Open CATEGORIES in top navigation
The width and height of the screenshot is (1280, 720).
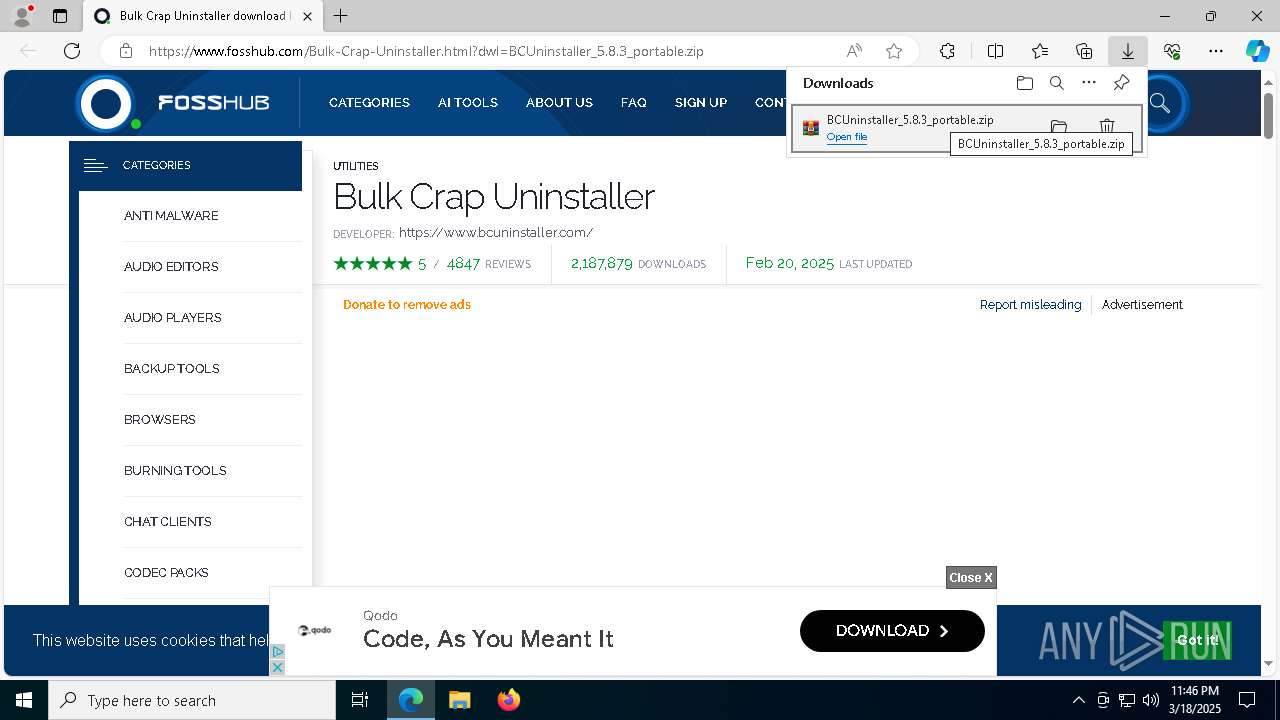click(369, 103)
